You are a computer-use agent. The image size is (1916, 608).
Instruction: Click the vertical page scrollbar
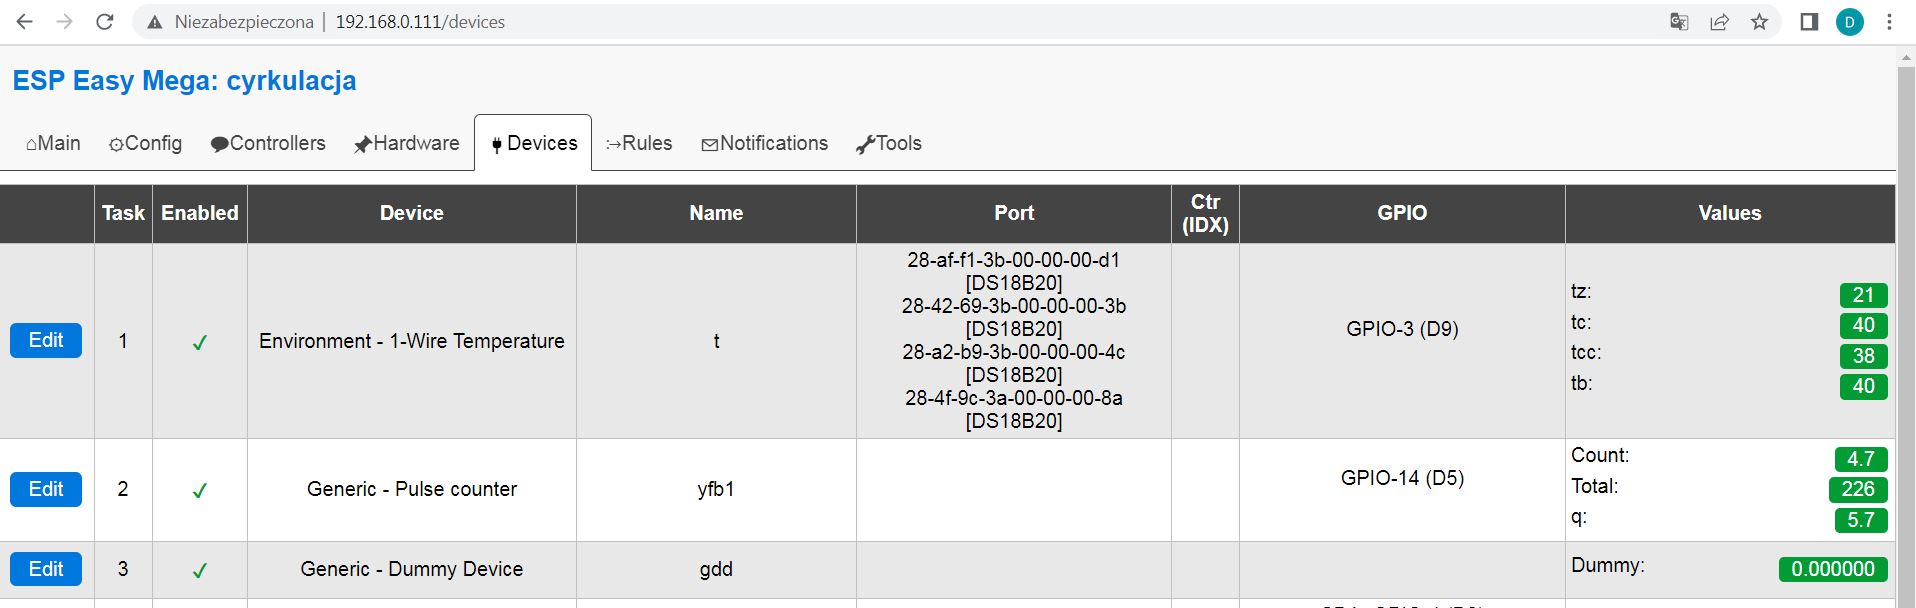pos(1906,330)
